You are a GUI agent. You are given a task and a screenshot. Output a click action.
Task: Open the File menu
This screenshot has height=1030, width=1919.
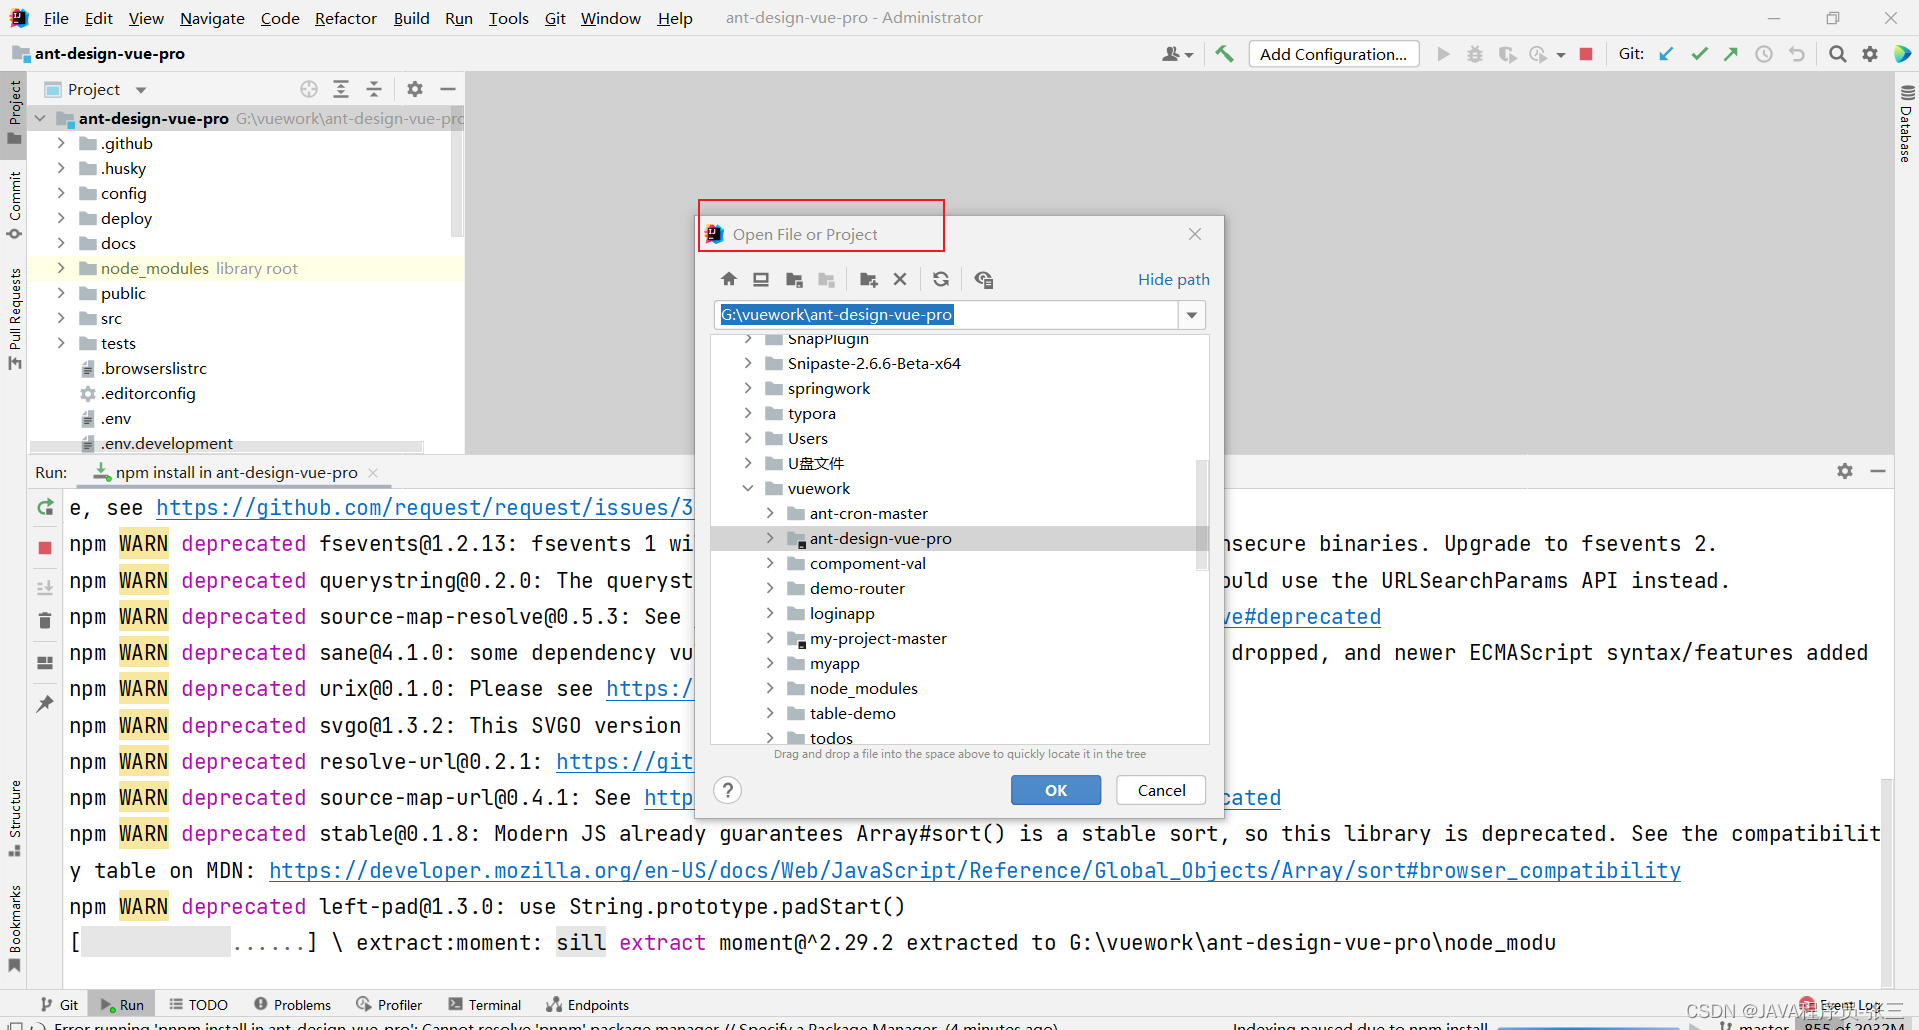tap(56, 18)
